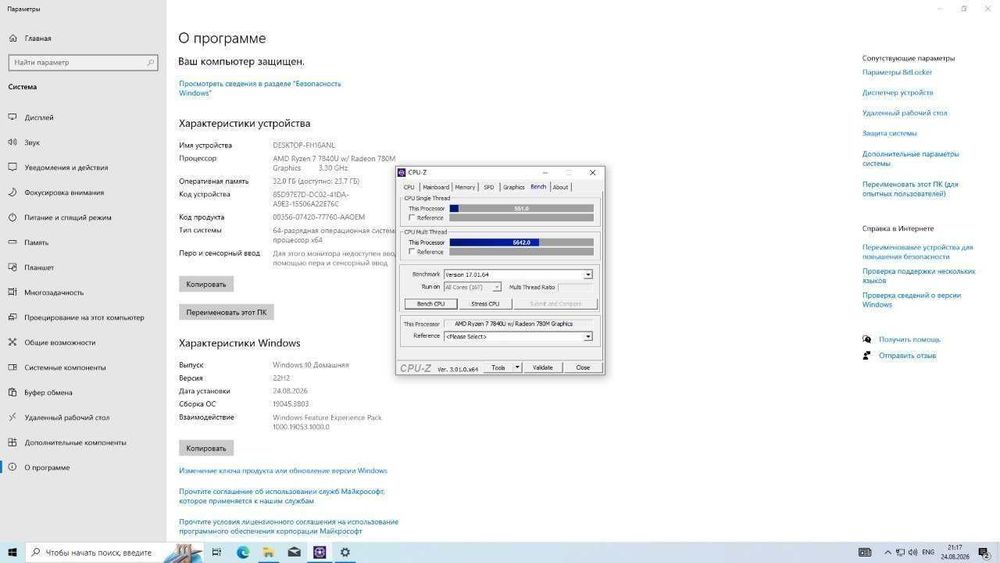Open Изменение ключа продукта link
1000x563 pixels.
pyautogui.click(x=283, y=471)
